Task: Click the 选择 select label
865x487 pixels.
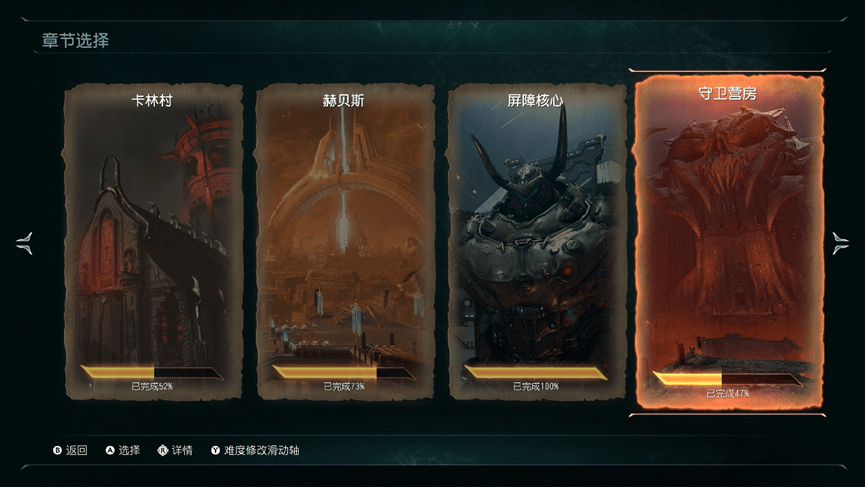Action: (x=129, y=451)
